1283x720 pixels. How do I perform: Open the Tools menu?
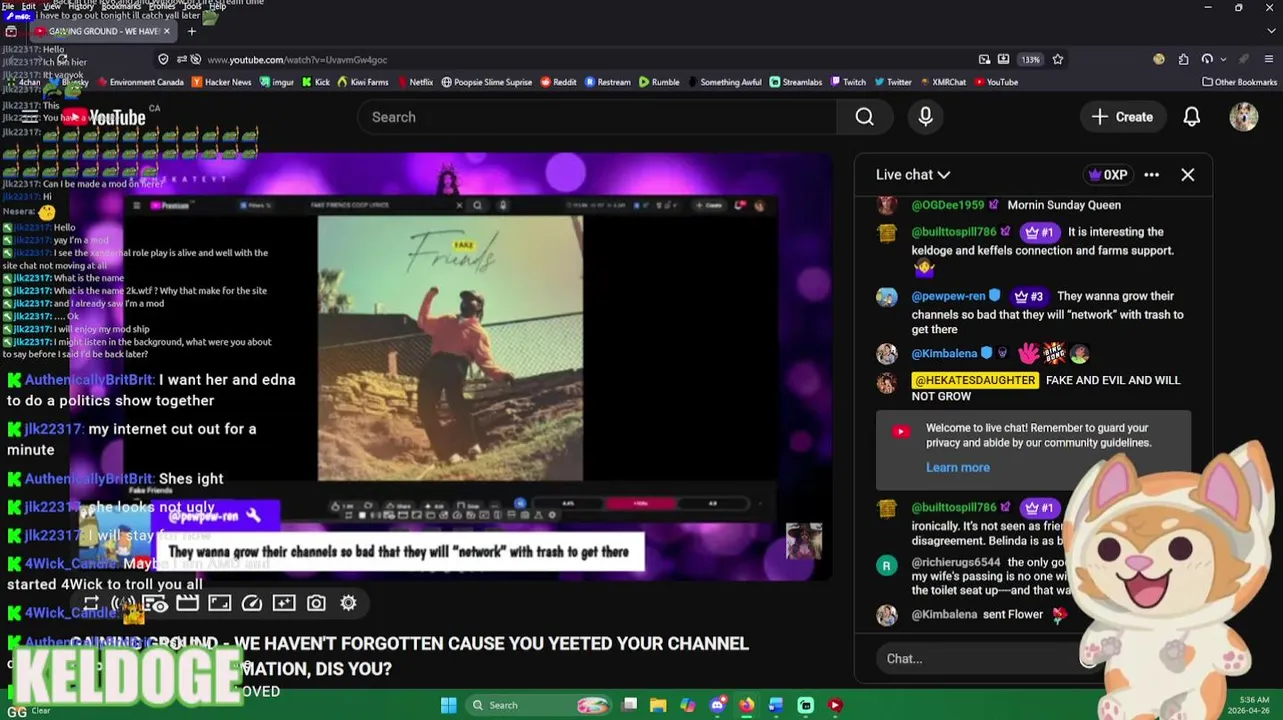pos(192,6)
